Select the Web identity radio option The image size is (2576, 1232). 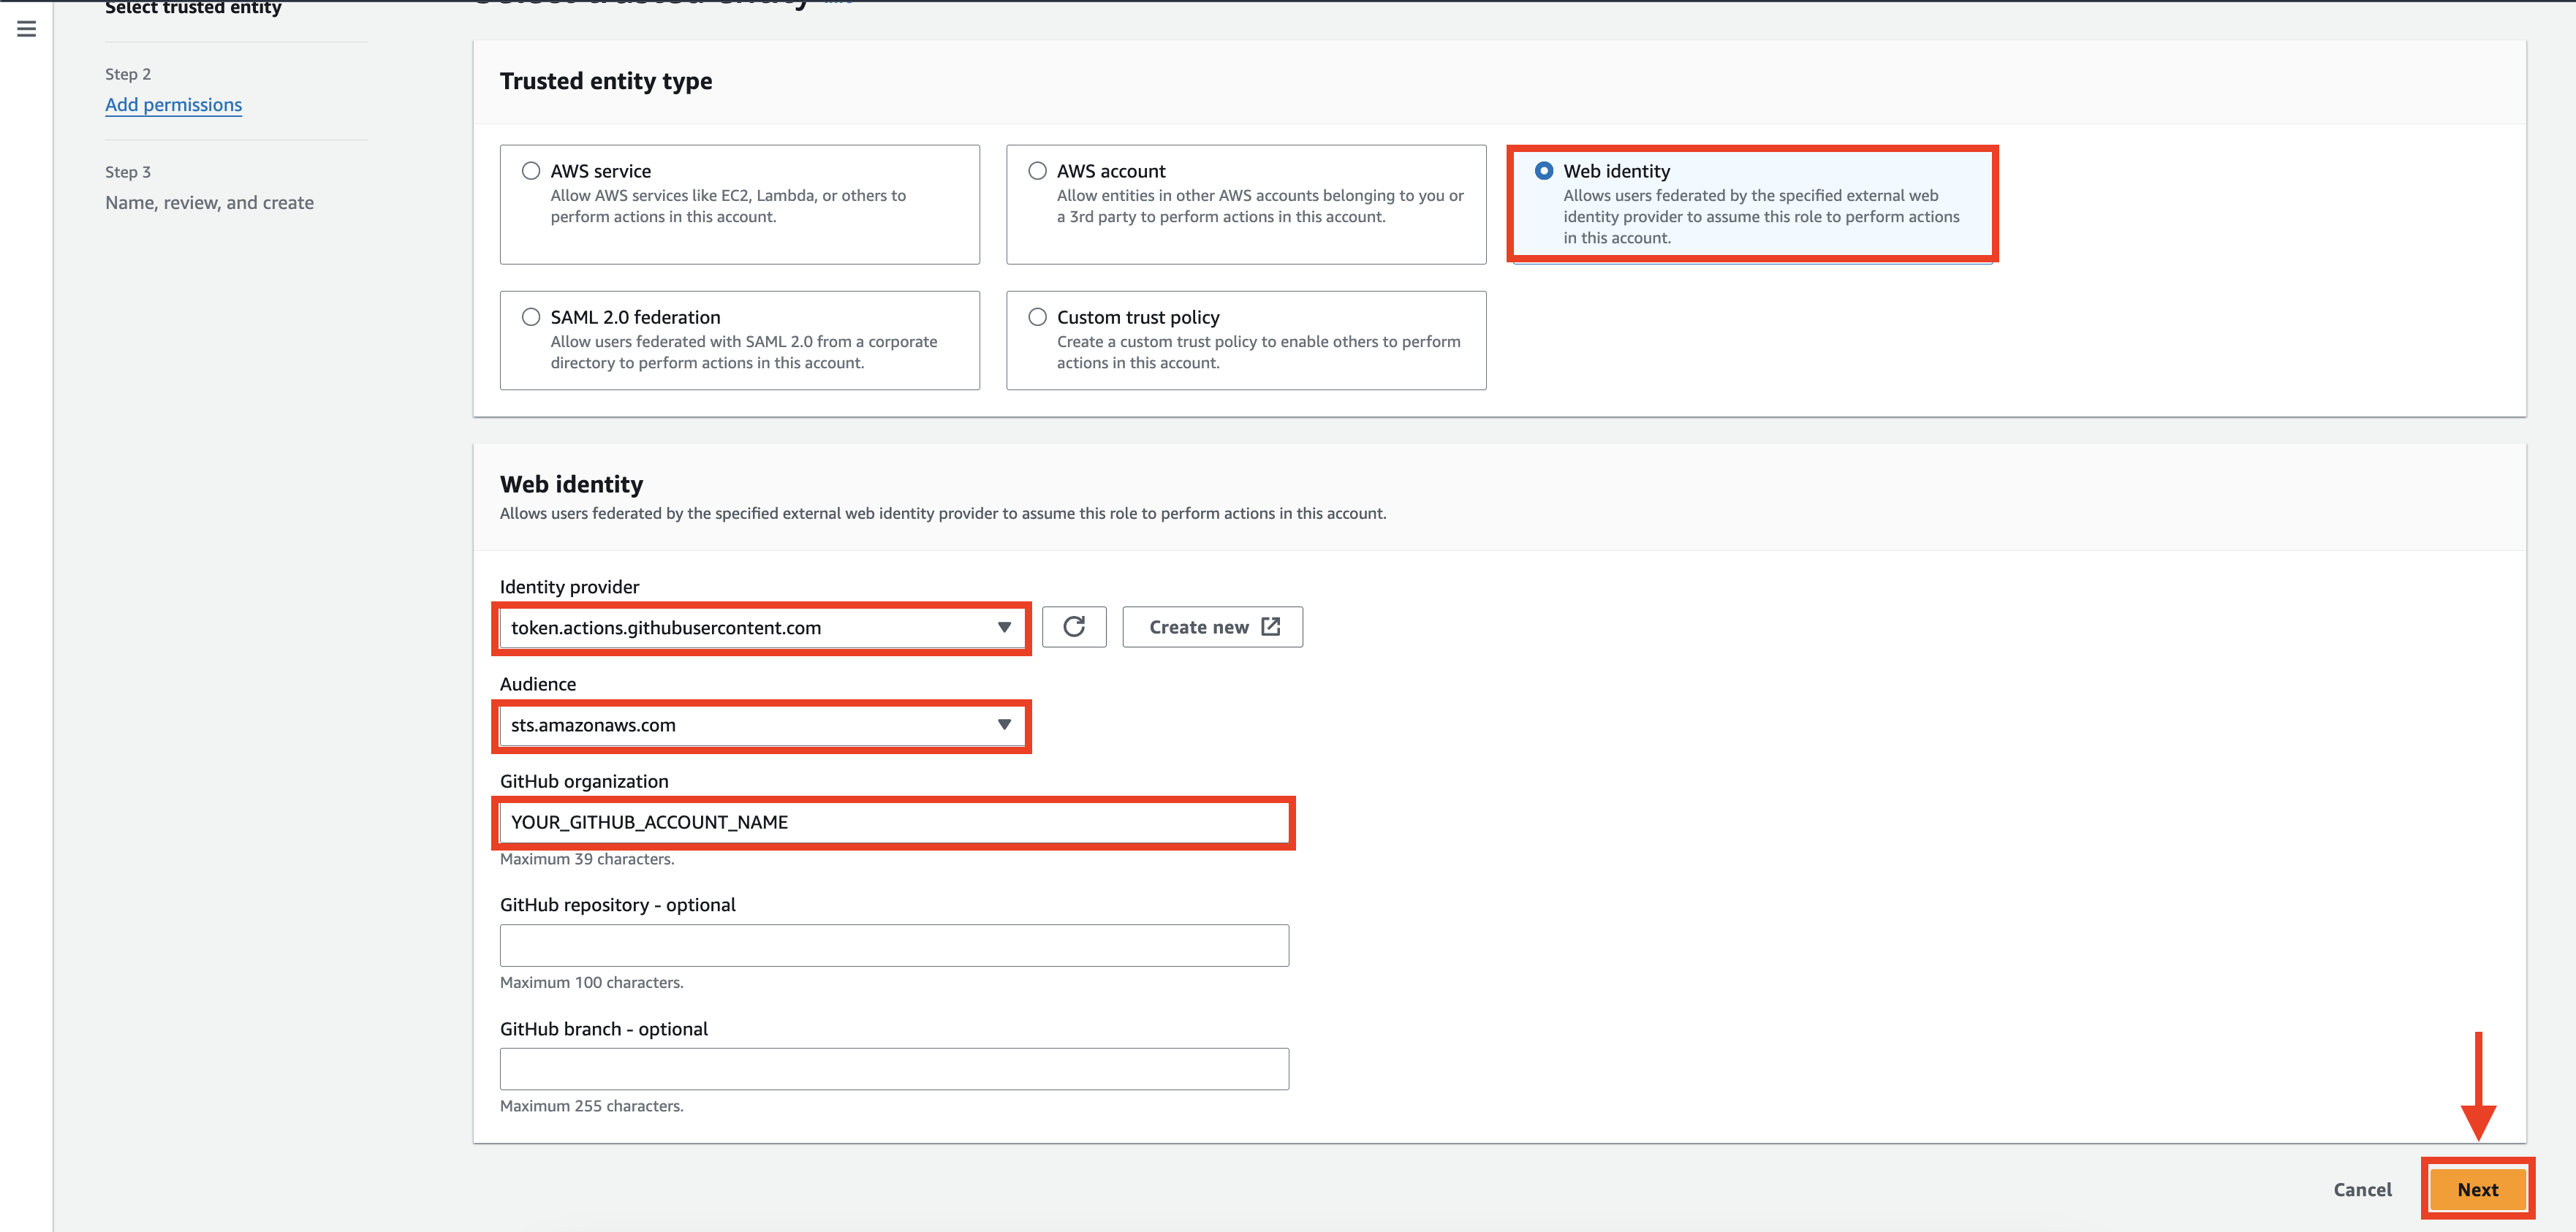[1544, 171]
